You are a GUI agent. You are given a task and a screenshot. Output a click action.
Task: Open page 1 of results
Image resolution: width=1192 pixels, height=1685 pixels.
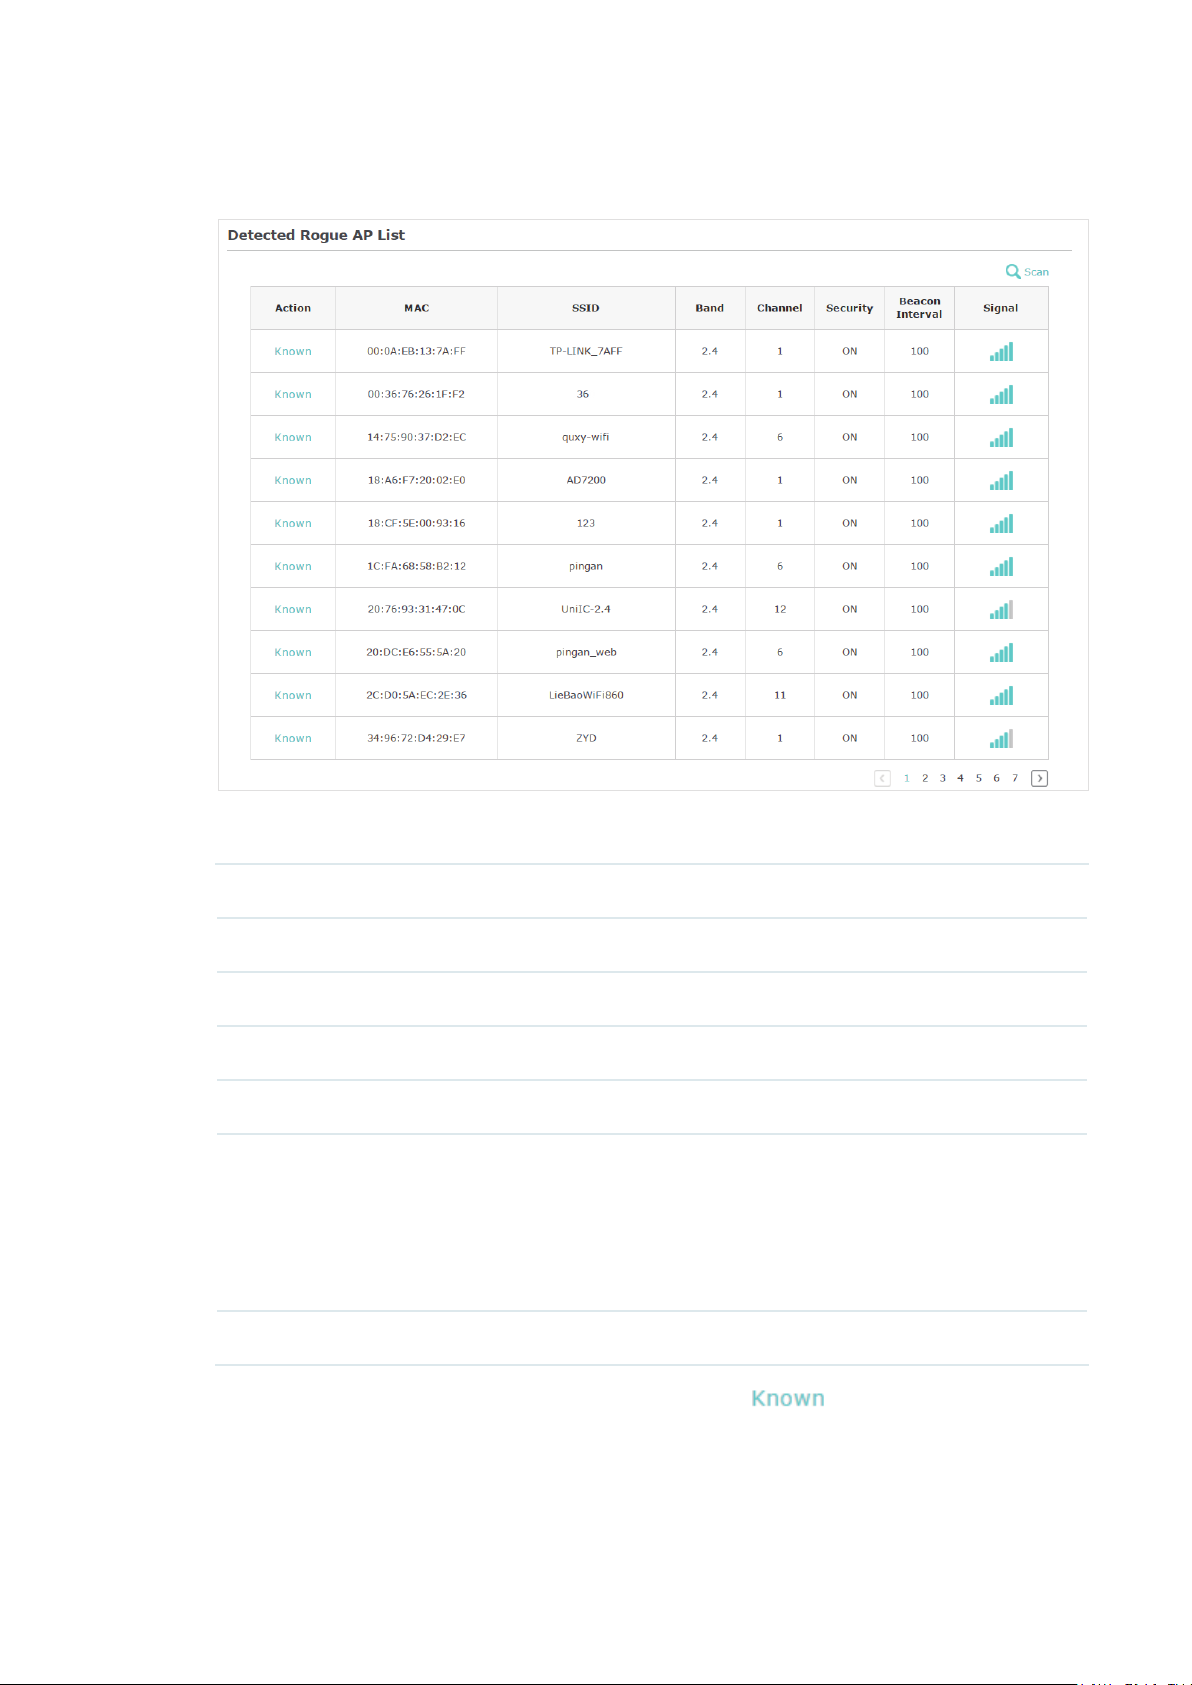tap(907, 778)
